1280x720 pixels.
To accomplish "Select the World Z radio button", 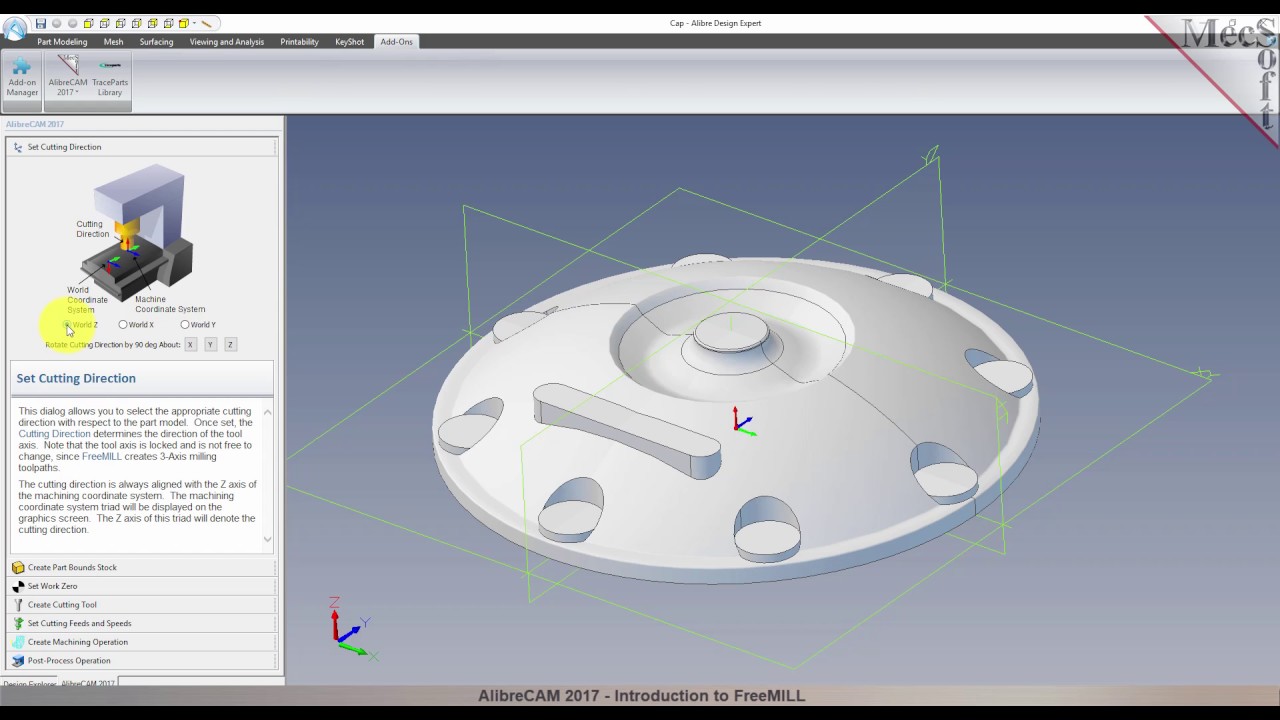I will (x=68, y=325).
